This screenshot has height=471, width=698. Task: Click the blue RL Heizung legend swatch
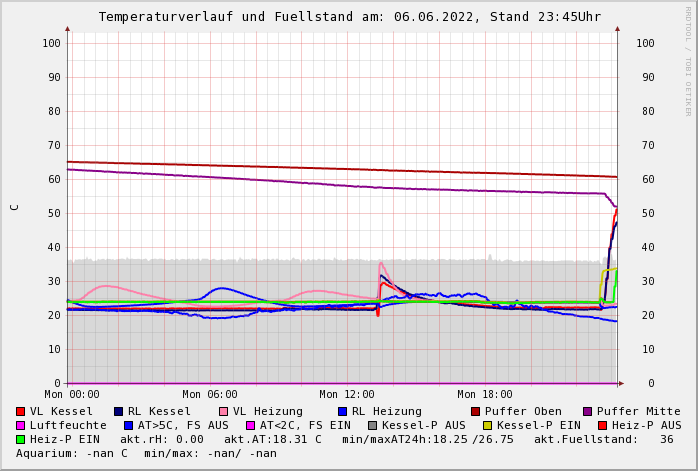coord(342,411)
